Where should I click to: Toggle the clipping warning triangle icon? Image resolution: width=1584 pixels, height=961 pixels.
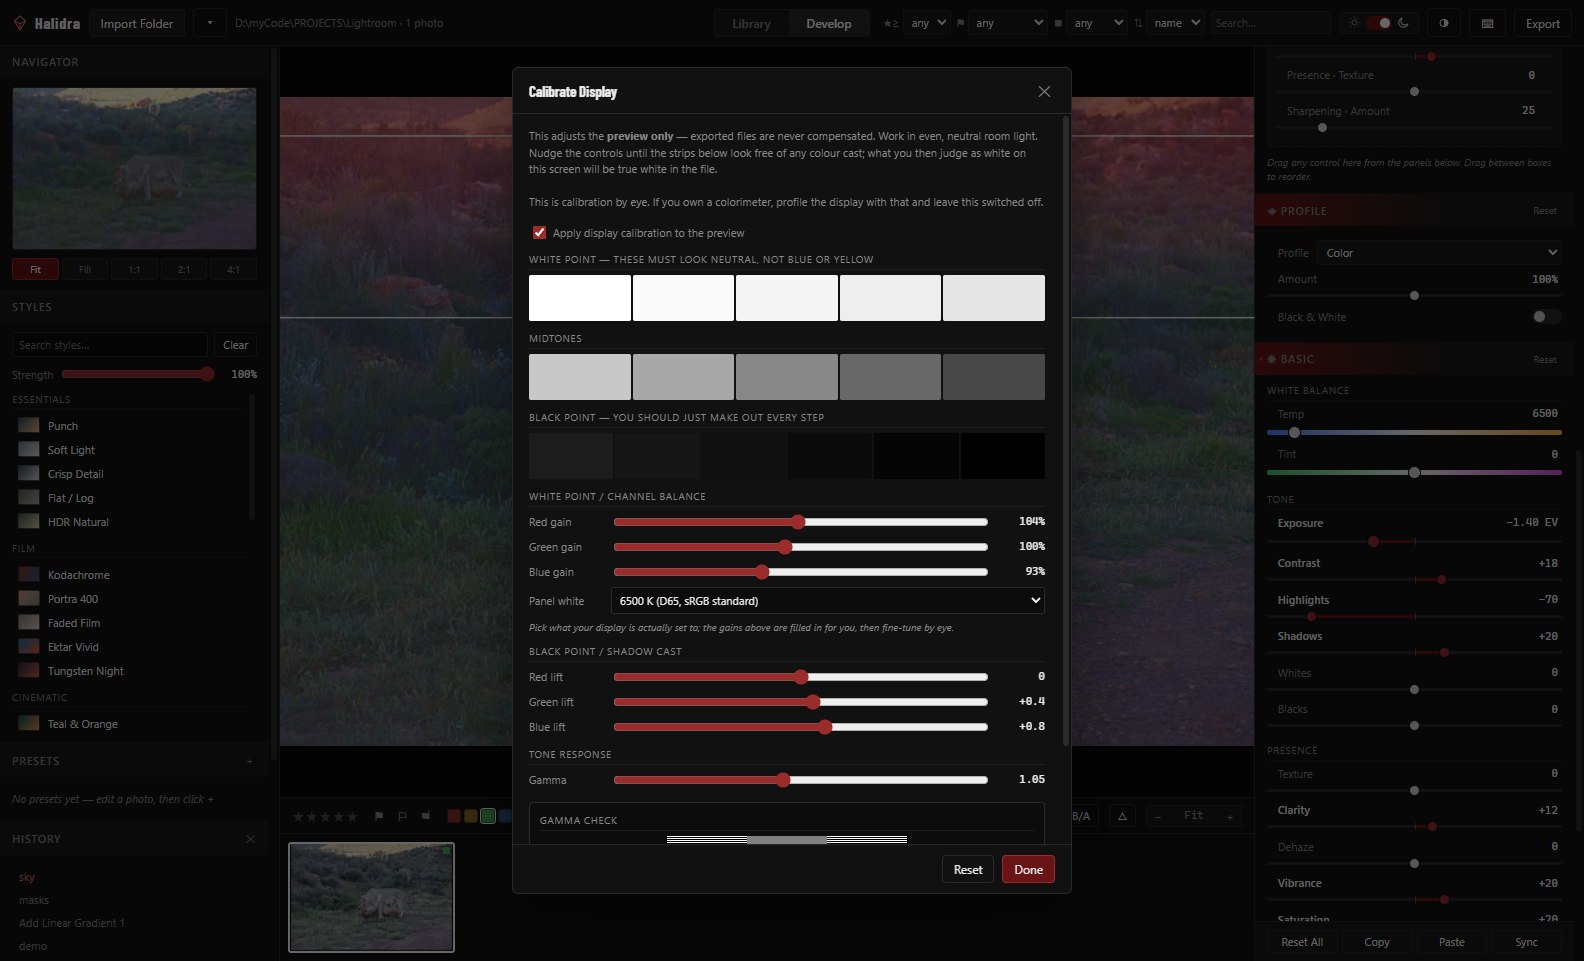click(1122, 816)
